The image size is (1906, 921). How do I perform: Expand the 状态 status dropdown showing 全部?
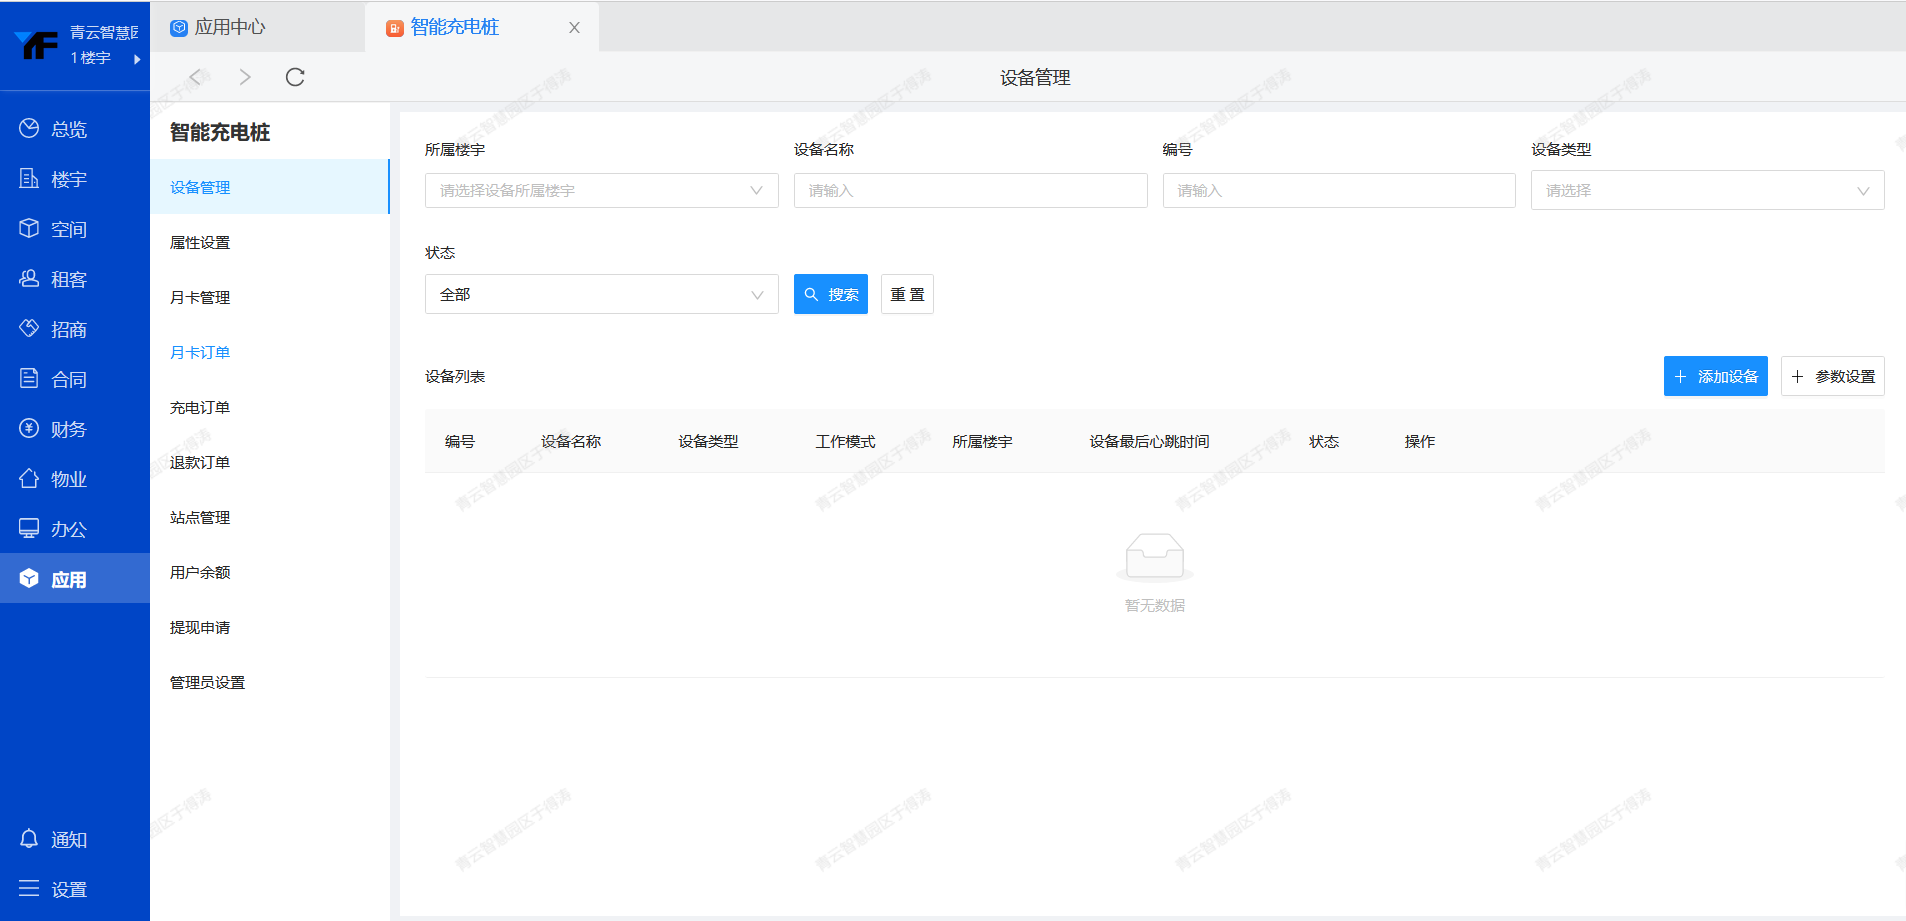601,295
